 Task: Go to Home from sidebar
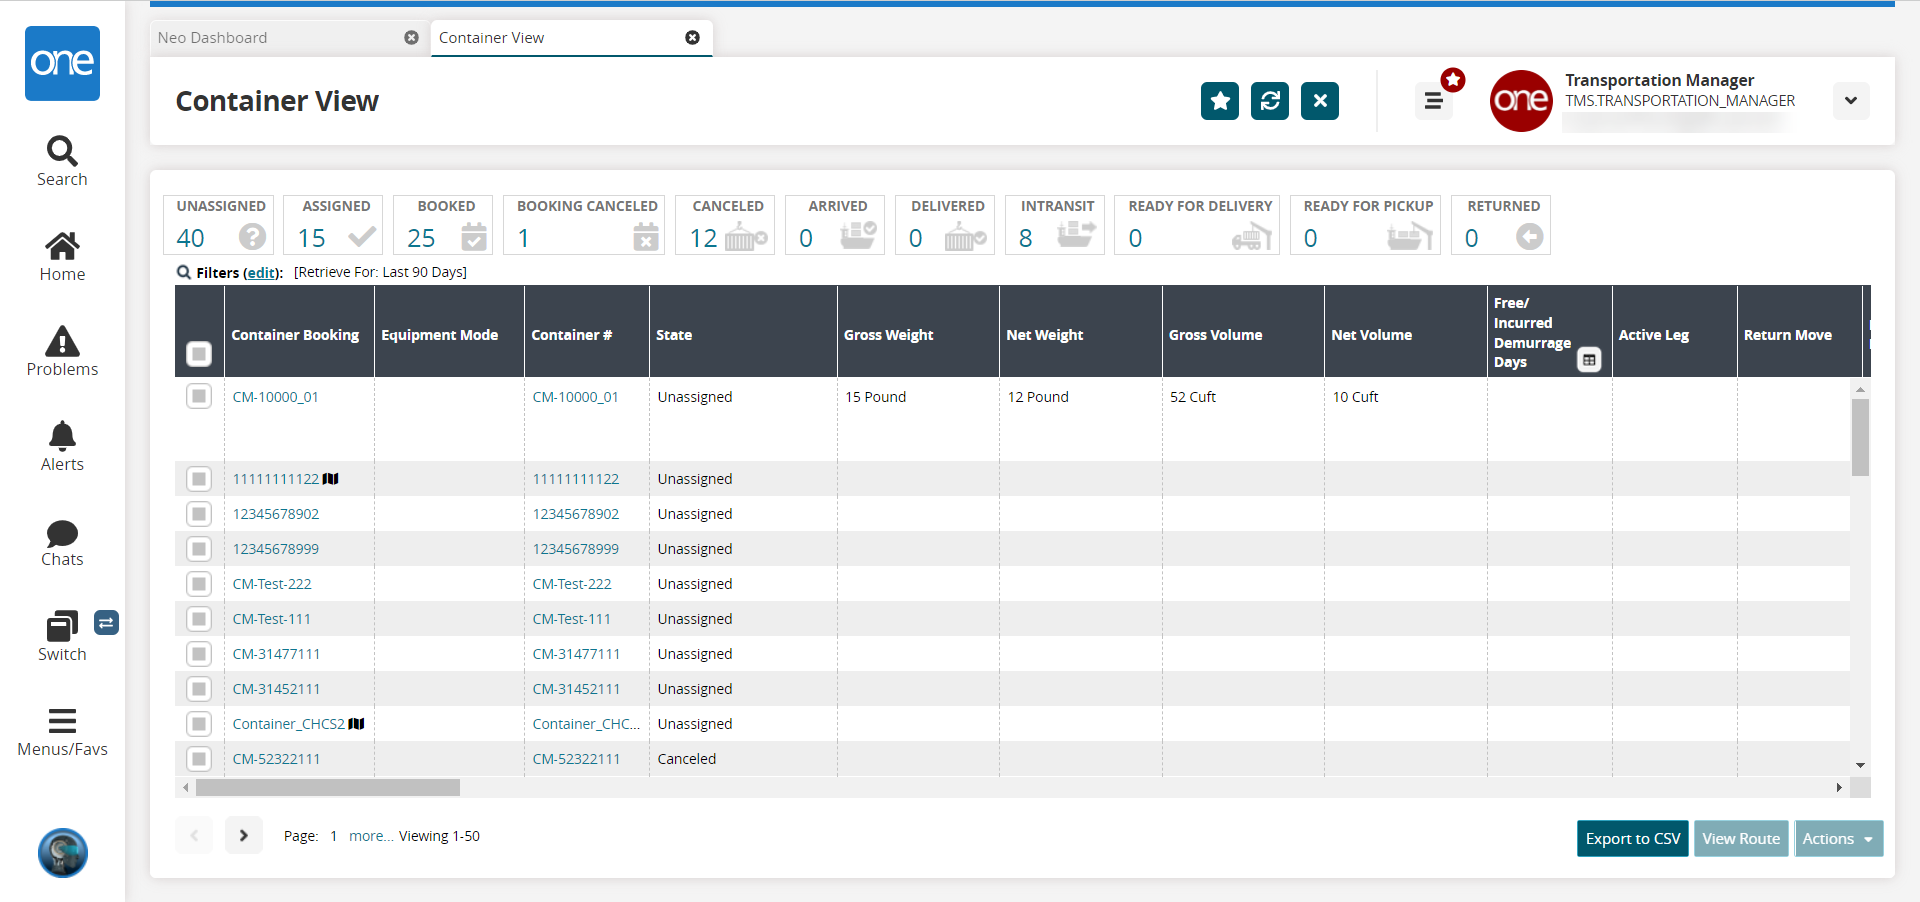click(62, 256)
